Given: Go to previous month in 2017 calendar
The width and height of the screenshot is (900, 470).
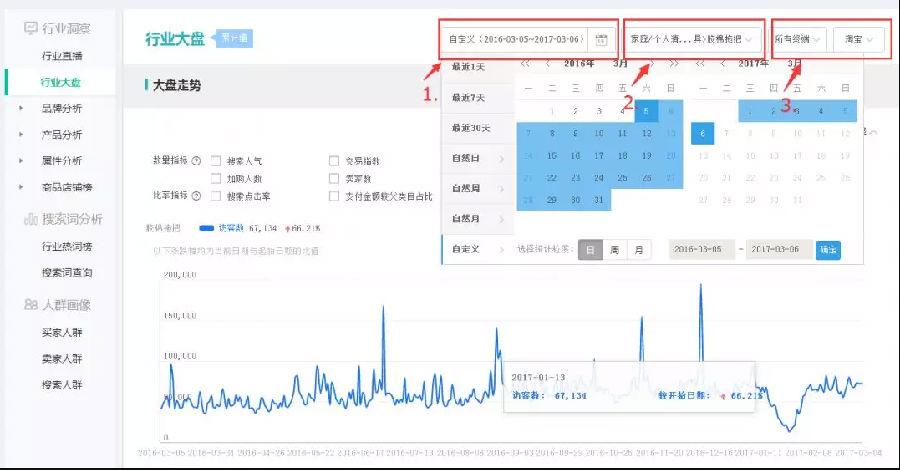Looking at the screenshot, I should click(x=723, y=63).
